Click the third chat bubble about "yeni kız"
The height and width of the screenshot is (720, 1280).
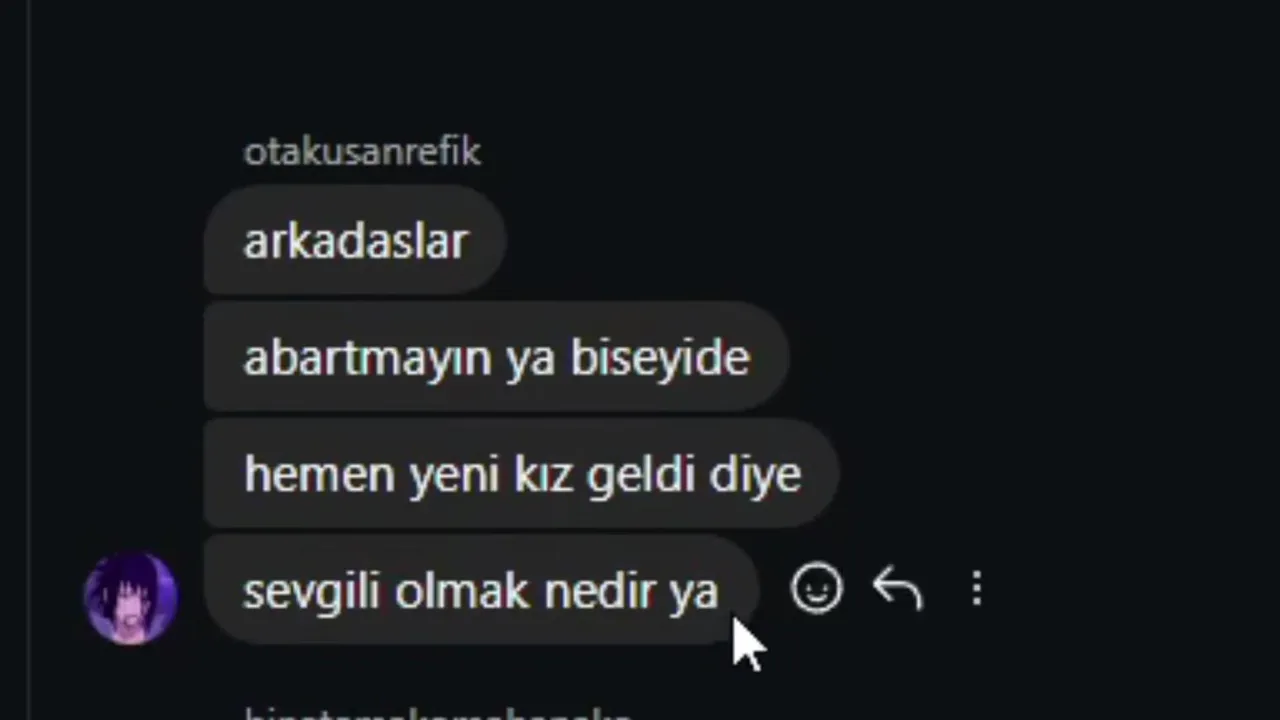pos(521,473)
